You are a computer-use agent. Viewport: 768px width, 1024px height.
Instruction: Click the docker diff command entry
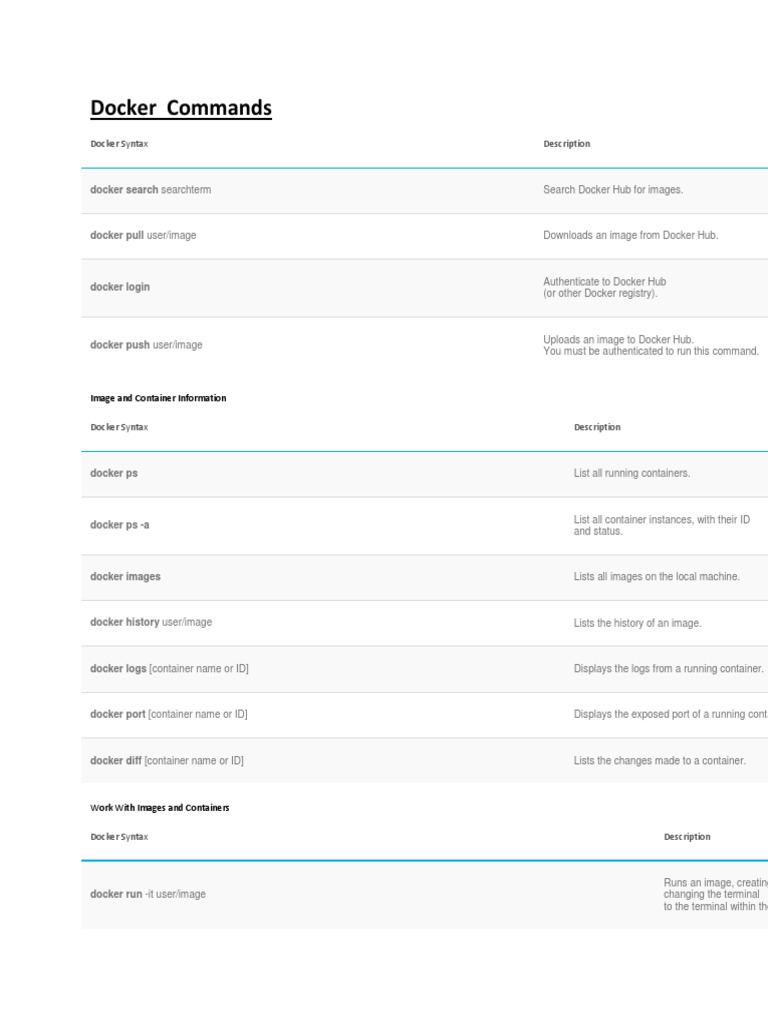[x=167, y=760]
